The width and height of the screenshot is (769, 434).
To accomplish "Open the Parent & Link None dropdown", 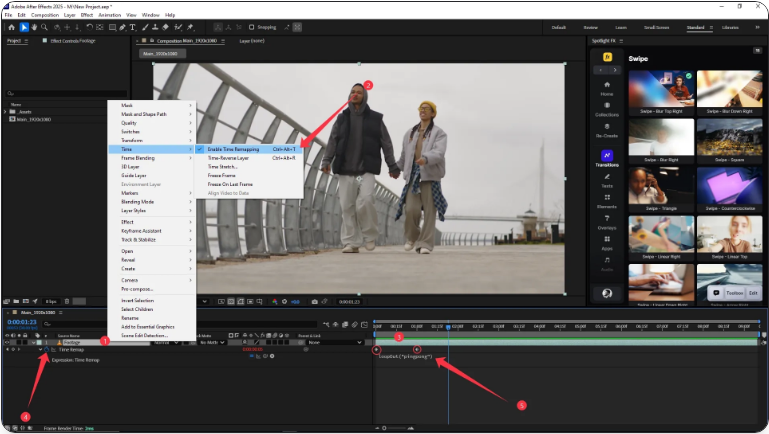I will [329, 341].
